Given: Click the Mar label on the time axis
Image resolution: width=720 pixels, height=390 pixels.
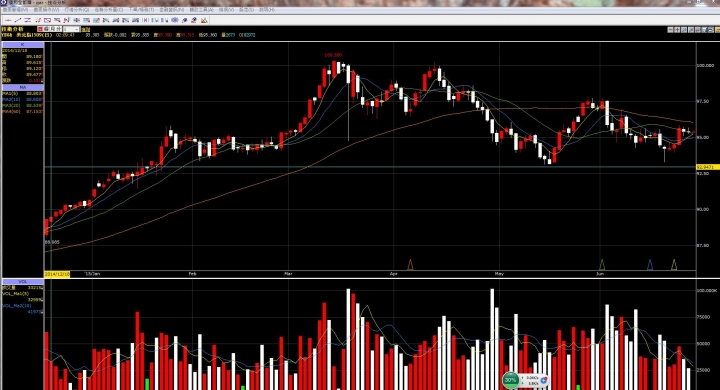Looking at the screenshot, I should [x=288, y=274].
